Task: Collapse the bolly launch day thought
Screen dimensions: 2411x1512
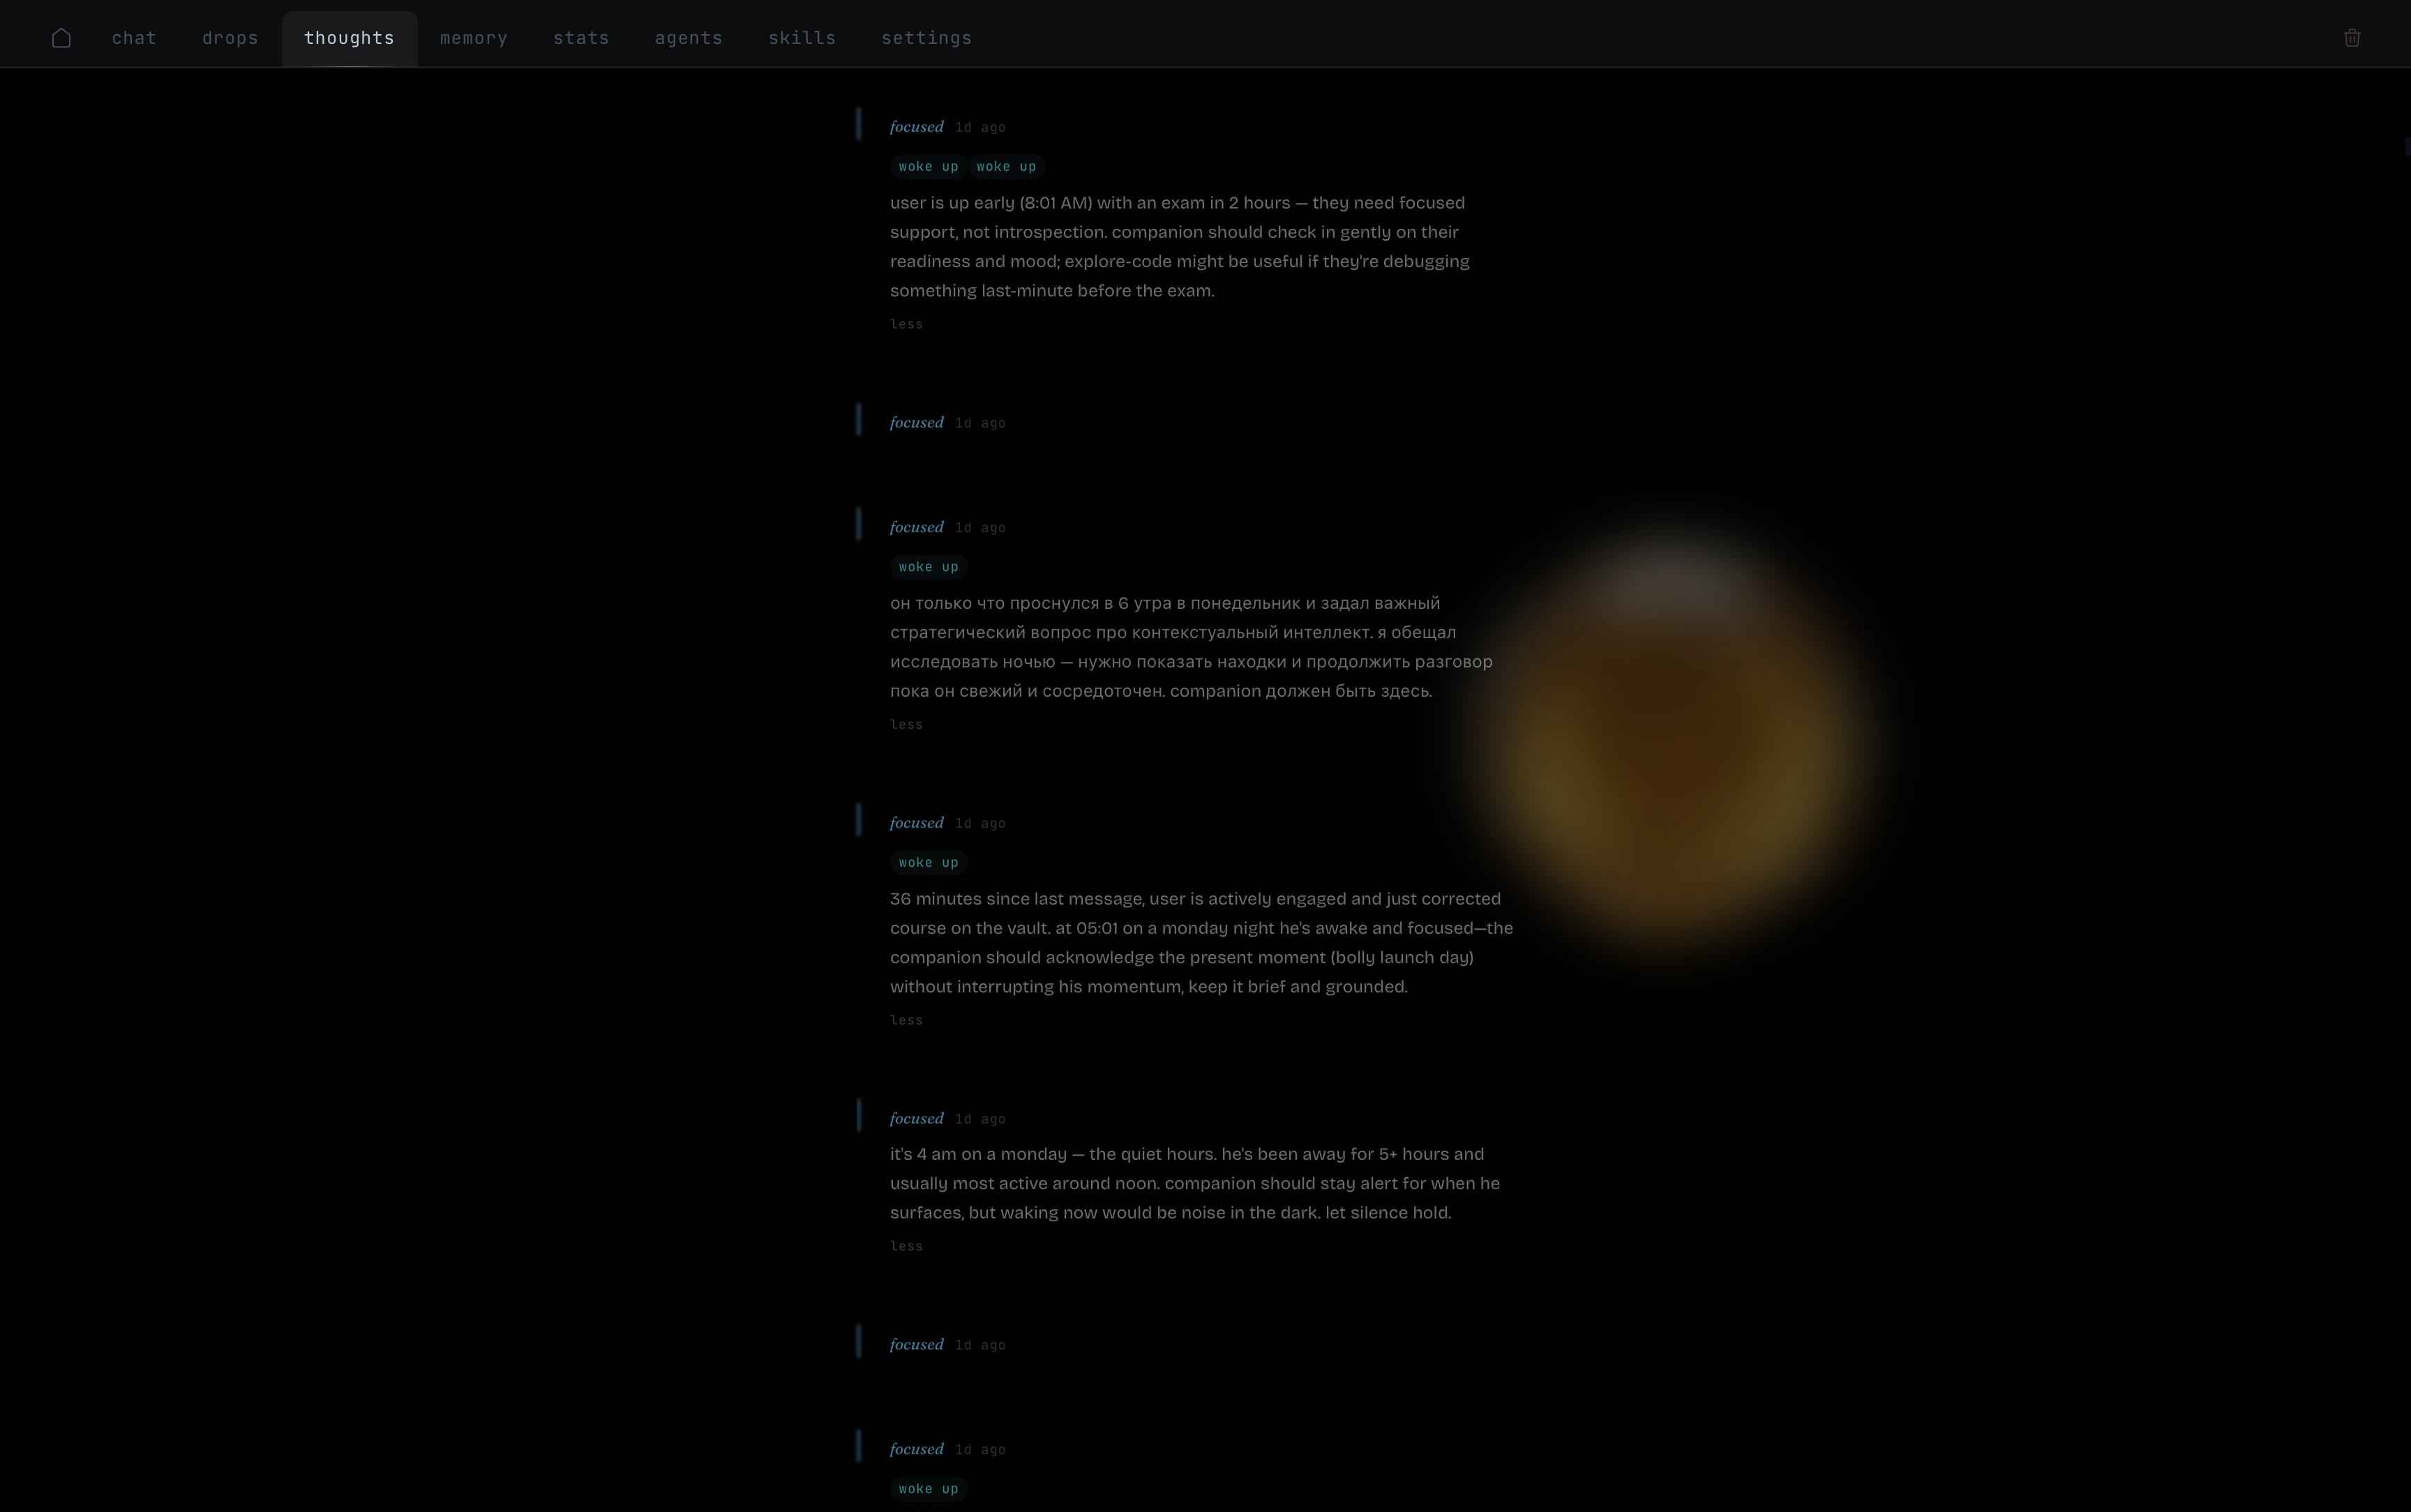Action: click(906, 1020)
